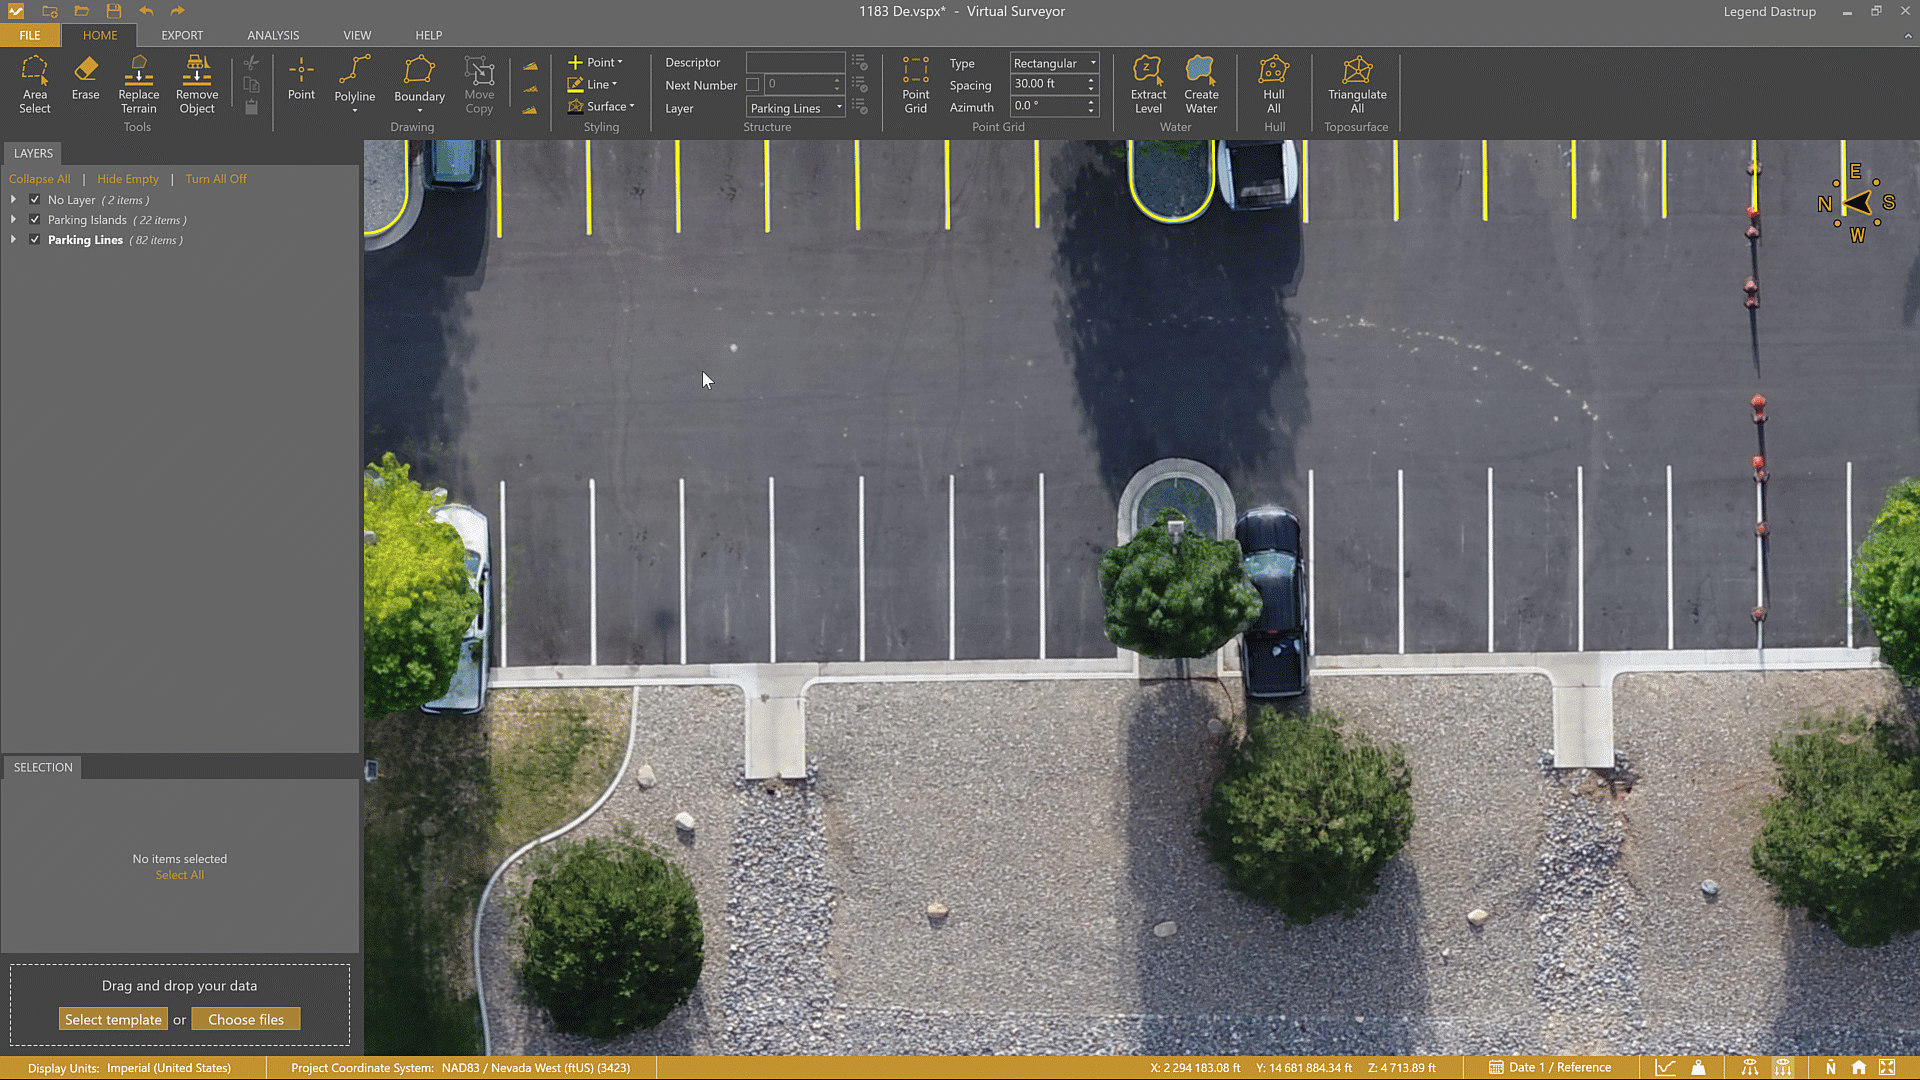Click the Choose files button
This screenshot has height=1080, width=1920.
point(246,1019)
